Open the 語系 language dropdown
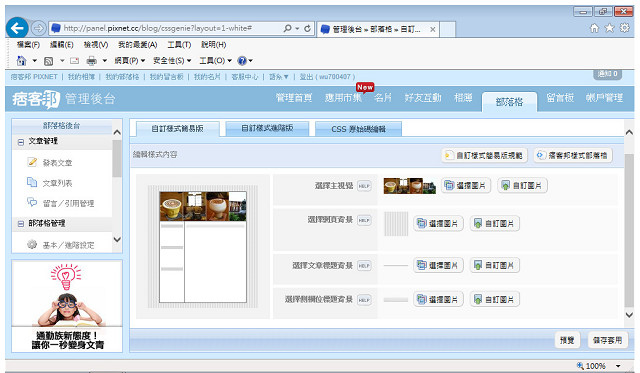 coord(279,77)
